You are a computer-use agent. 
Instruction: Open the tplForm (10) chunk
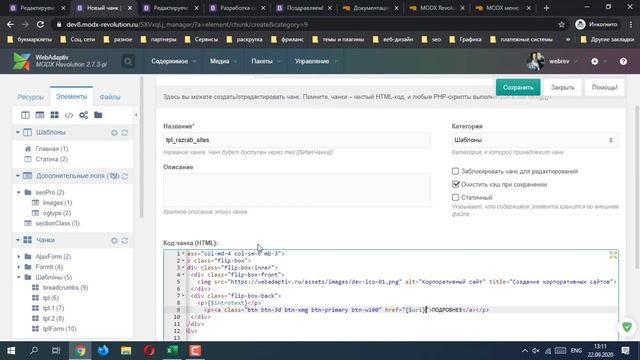click(x=60, y=329)
